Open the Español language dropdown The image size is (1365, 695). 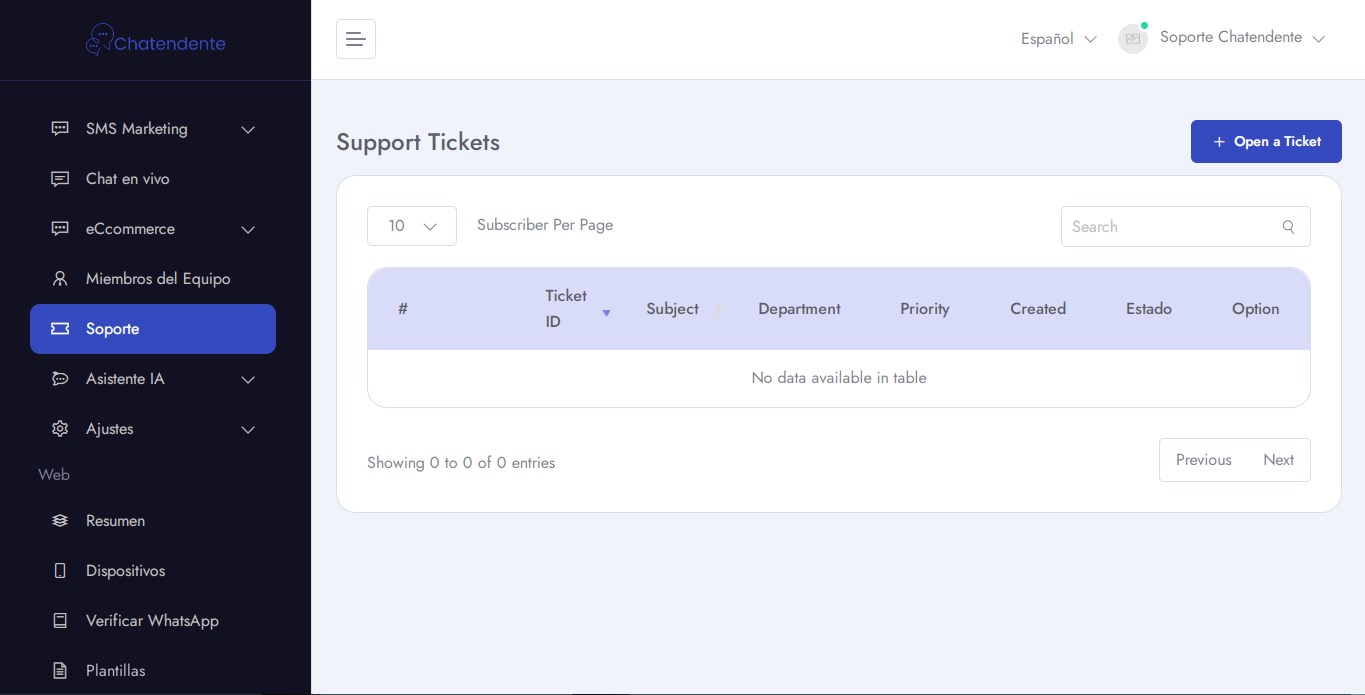pos(1058,39)
